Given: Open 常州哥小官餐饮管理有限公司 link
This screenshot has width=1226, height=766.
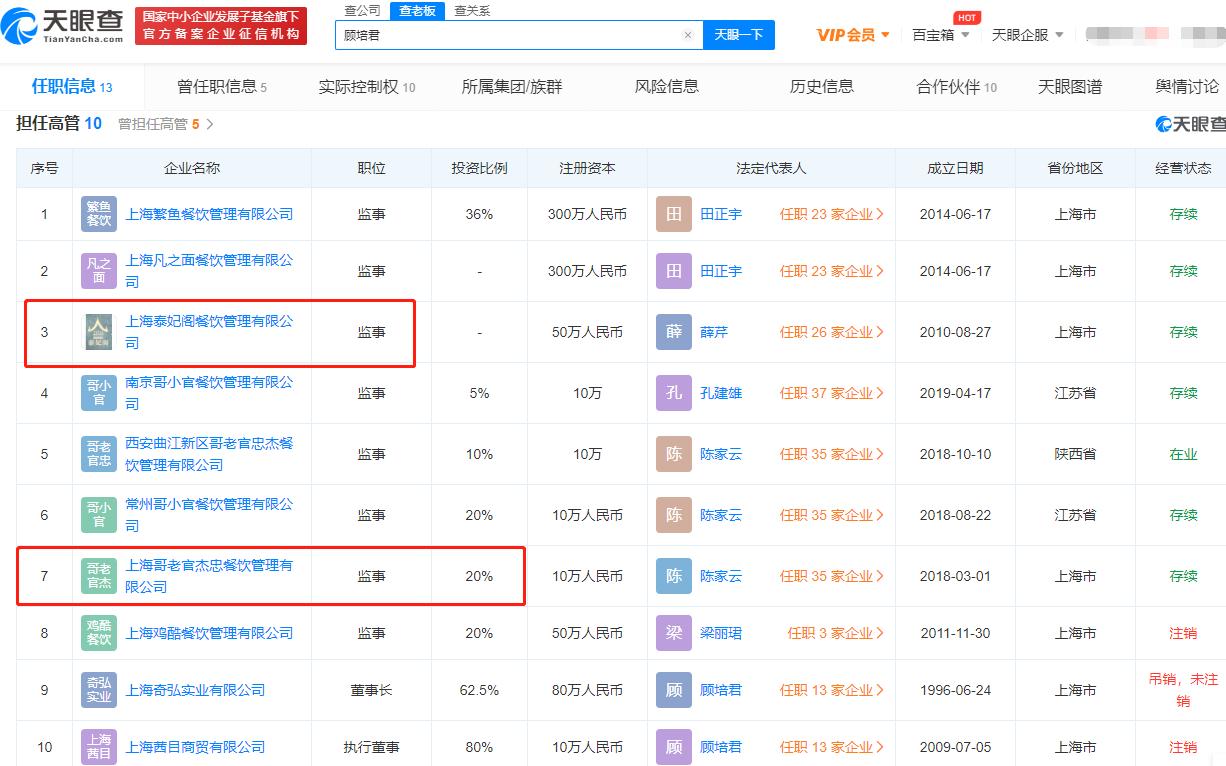Looking at the screenshot, I should [x=209, y=515].
